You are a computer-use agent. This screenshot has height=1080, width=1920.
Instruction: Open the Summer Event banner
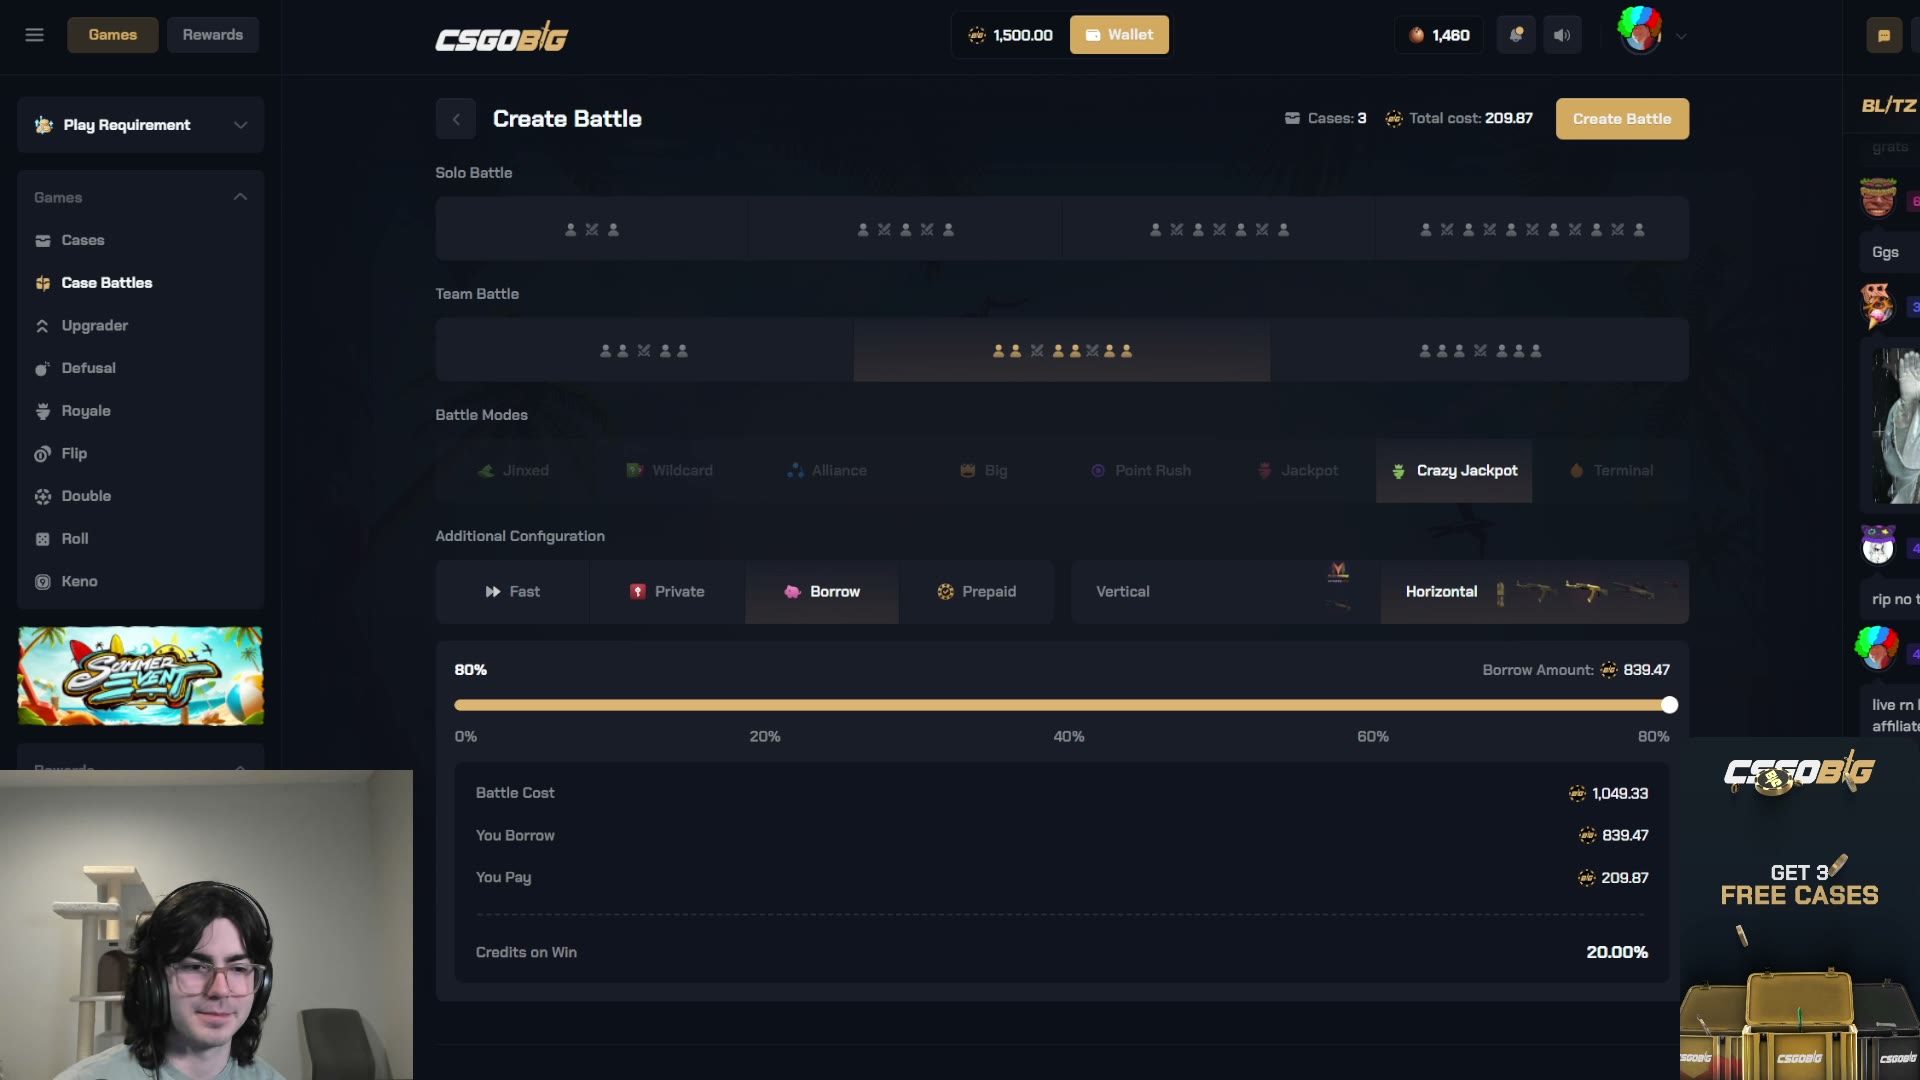pos(141,676)
